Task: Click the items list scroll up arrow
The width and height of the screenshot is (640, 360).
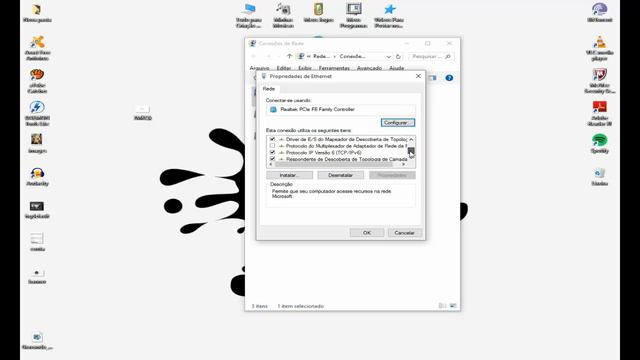Action: (x=411, y=139)
